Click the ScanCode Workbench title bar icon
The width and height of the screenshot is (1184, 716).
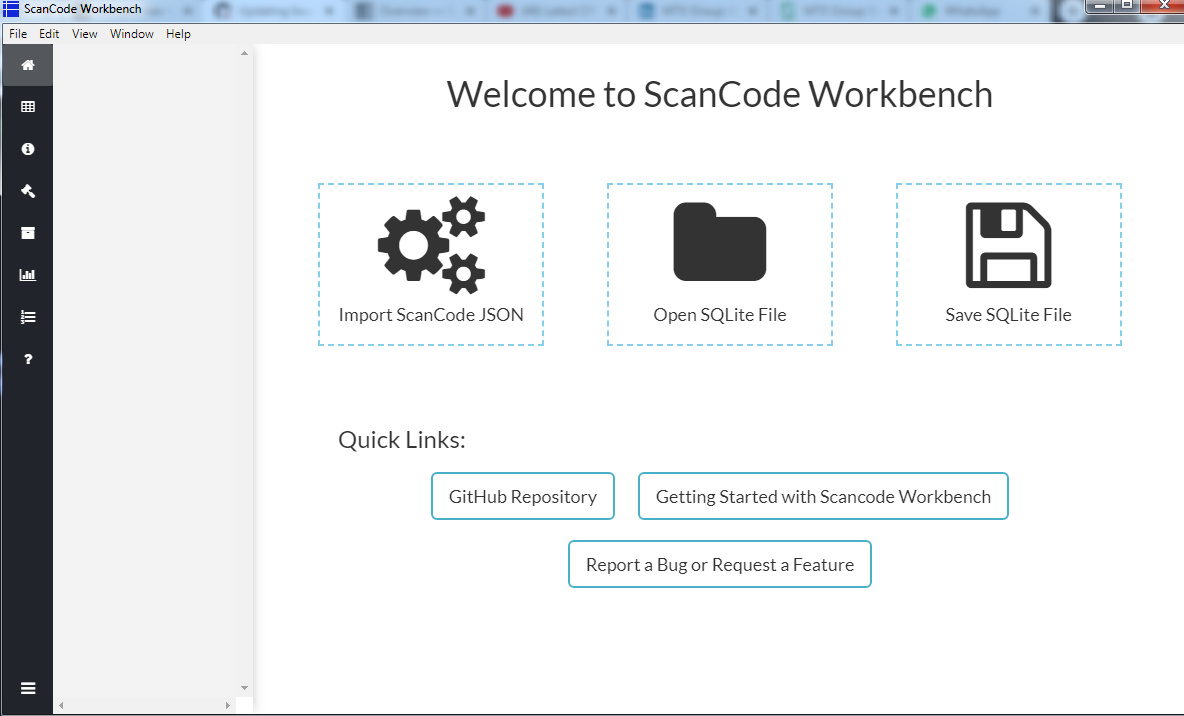pyautogui.click(x=11, y=9)
